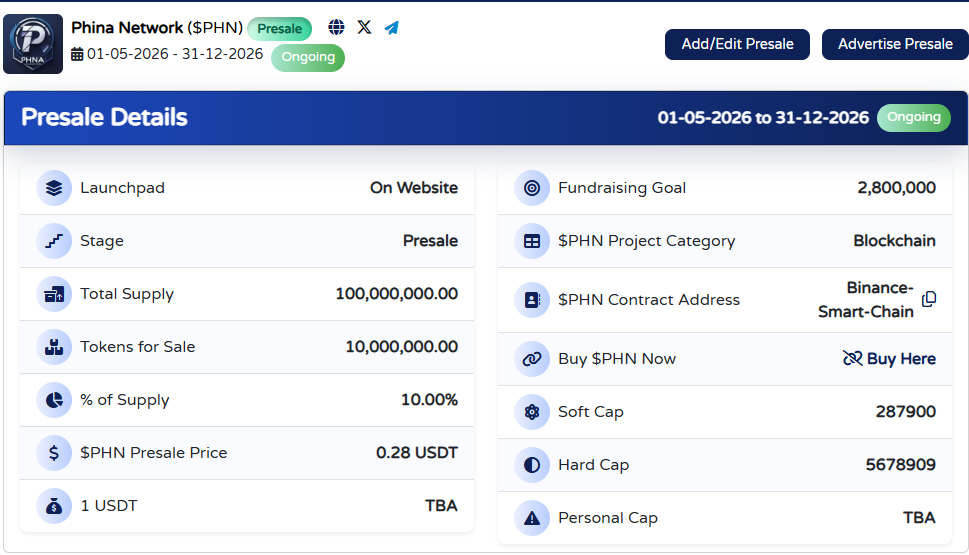The image size is (969, 555).
Task: Click the TBA value in 1 USDT row
Action: [441, 506]
